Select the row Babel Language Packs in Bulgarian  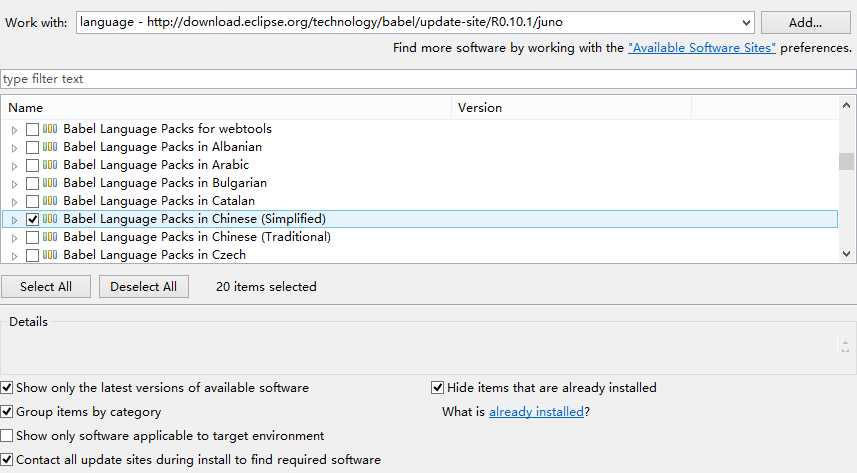coord(419,183)
